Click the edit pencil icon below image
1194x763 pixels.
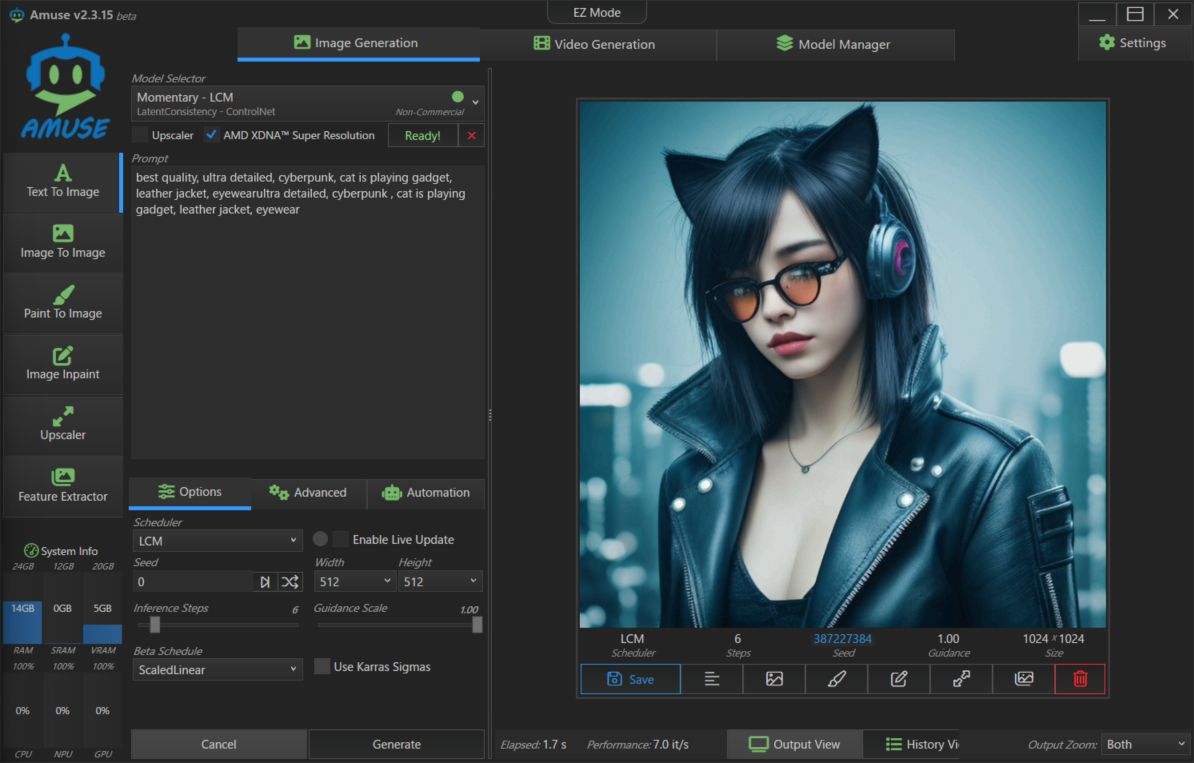coord(899,679)
